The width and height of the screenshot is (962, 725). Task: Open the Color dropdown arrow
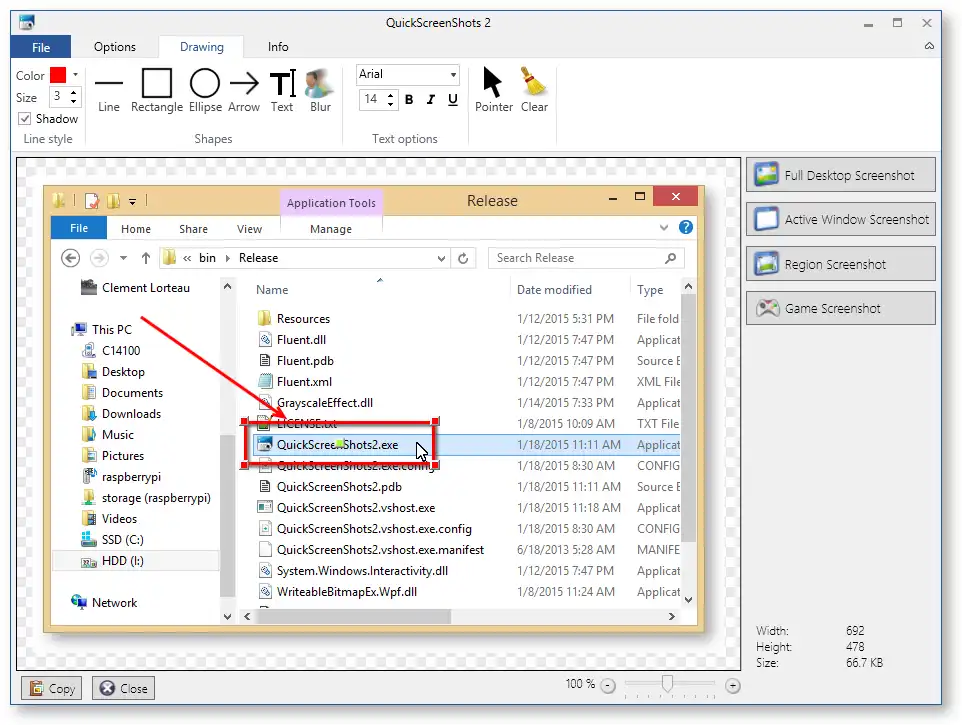click(x=75, y=75)
